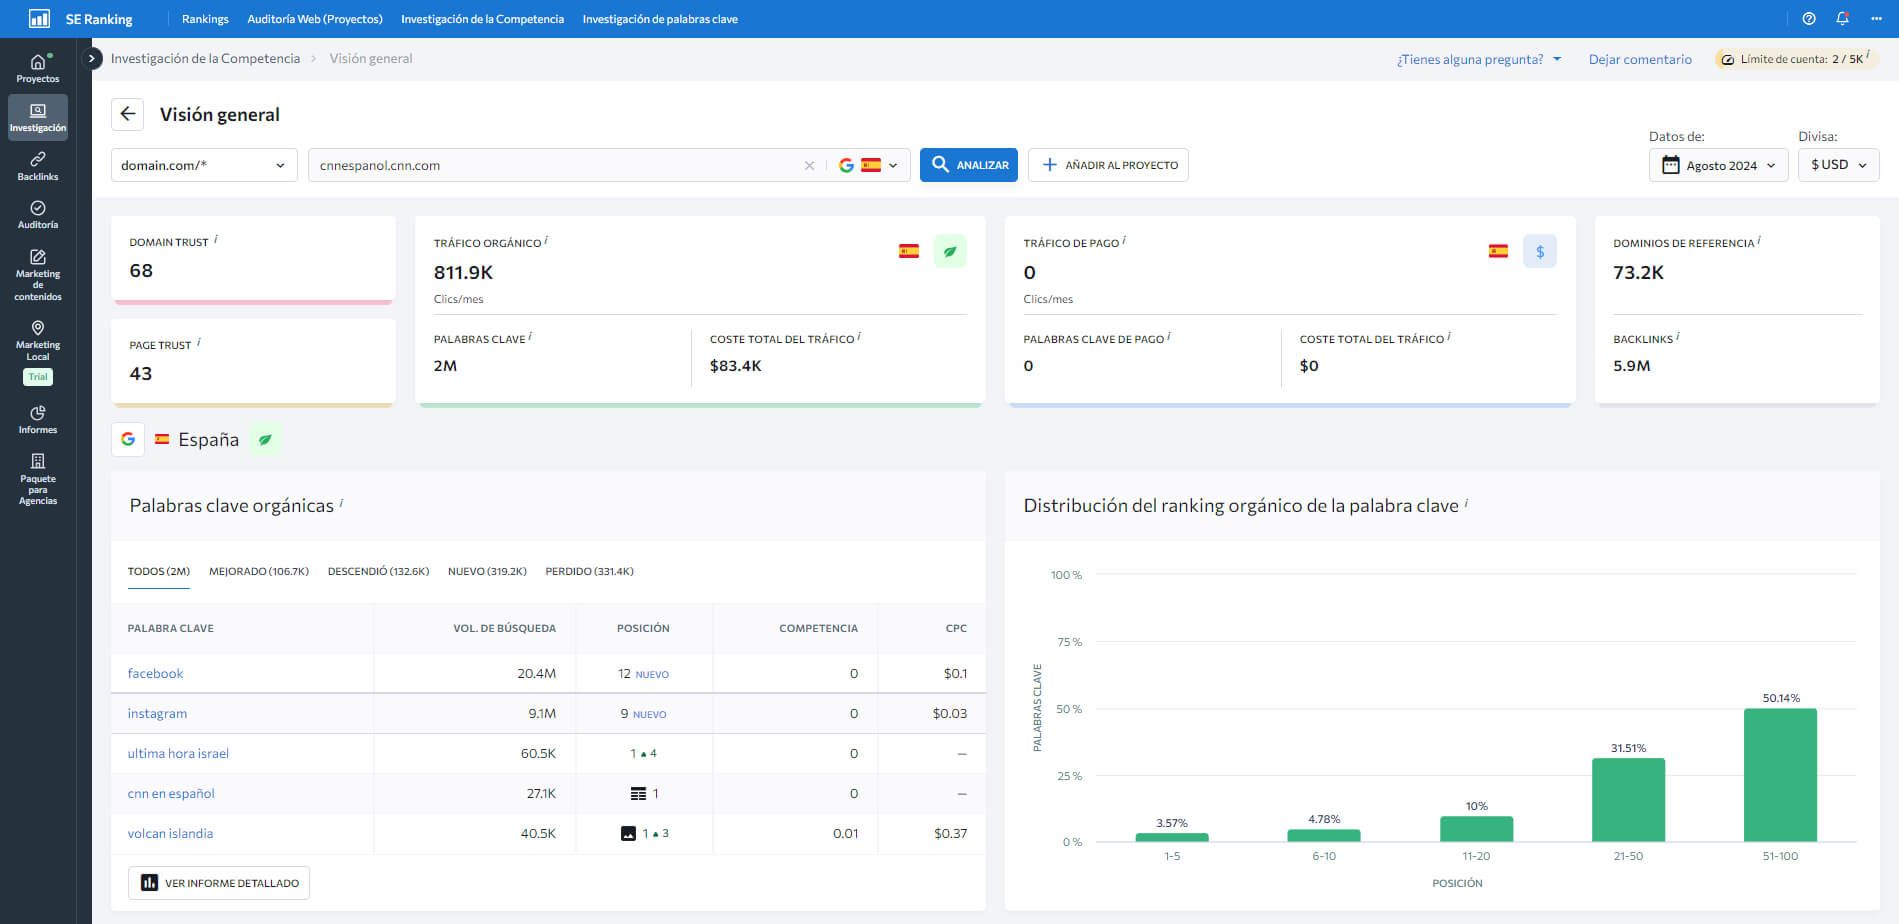Click info icon next to Palabras clave orgánicas
1899x924 pixels.
tap(341, 502)
